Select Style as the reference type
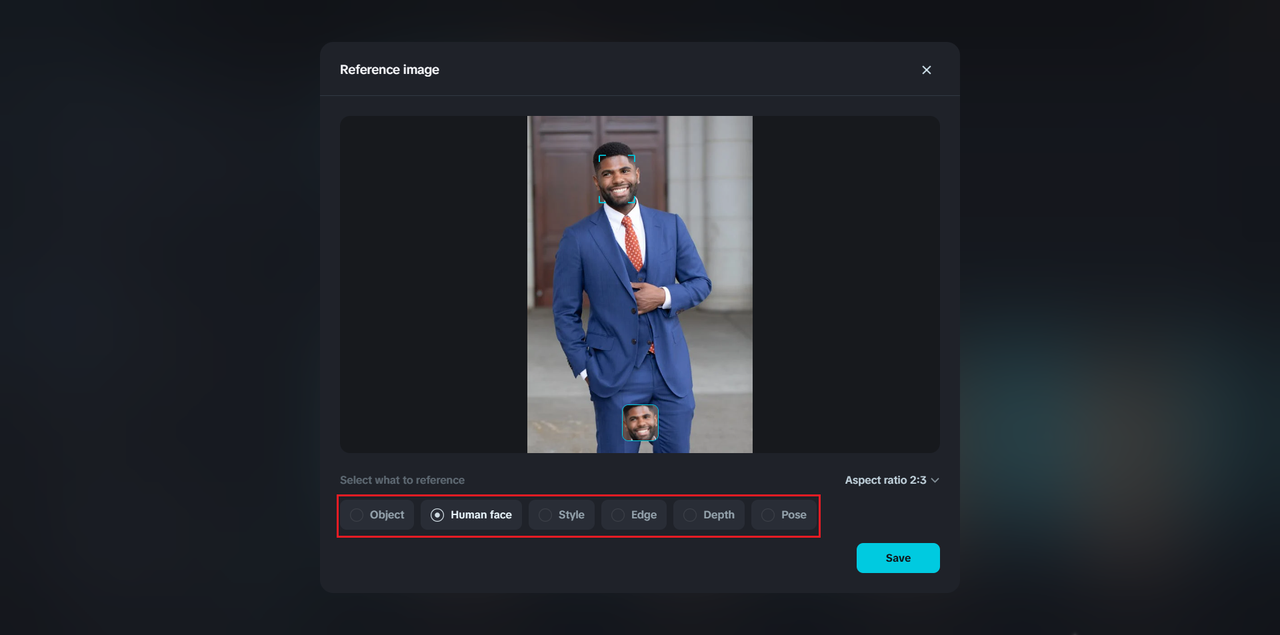 coord(561,515)
